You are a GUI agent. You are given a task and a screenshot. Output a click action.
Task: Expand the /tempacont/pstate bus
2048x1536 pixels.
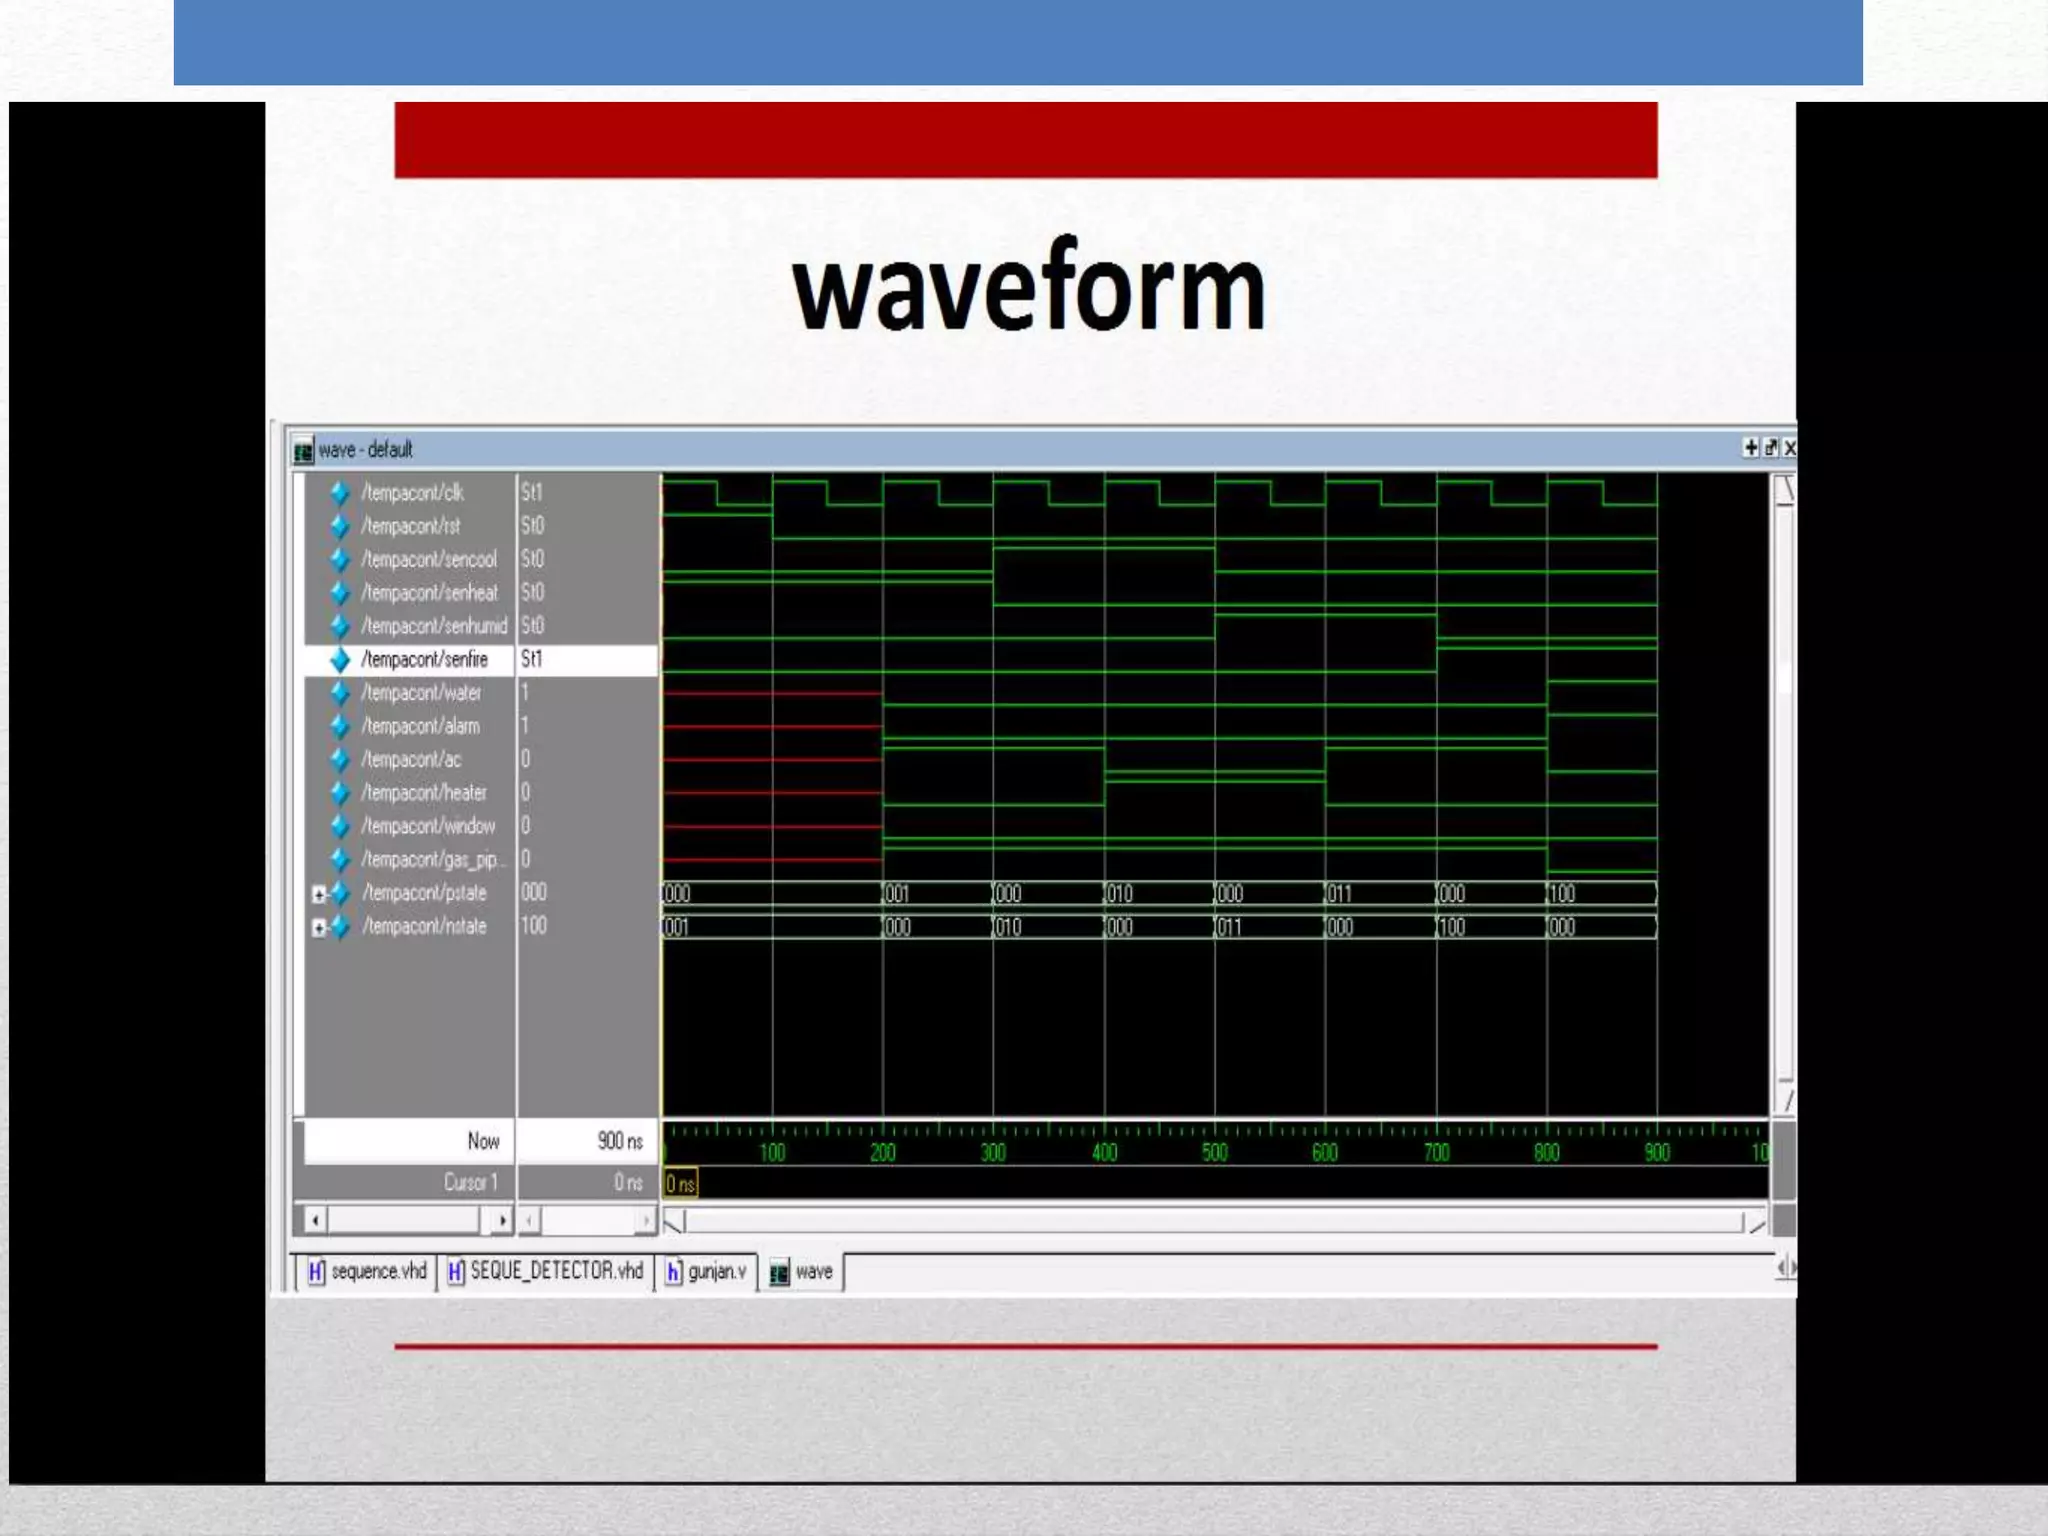[x=318, y=894]
